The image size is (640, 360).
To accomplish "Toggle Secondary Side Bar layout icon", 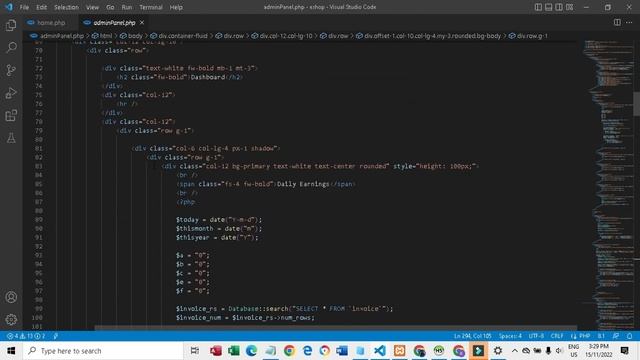I will pyautogui.click(x=559, y=7).
